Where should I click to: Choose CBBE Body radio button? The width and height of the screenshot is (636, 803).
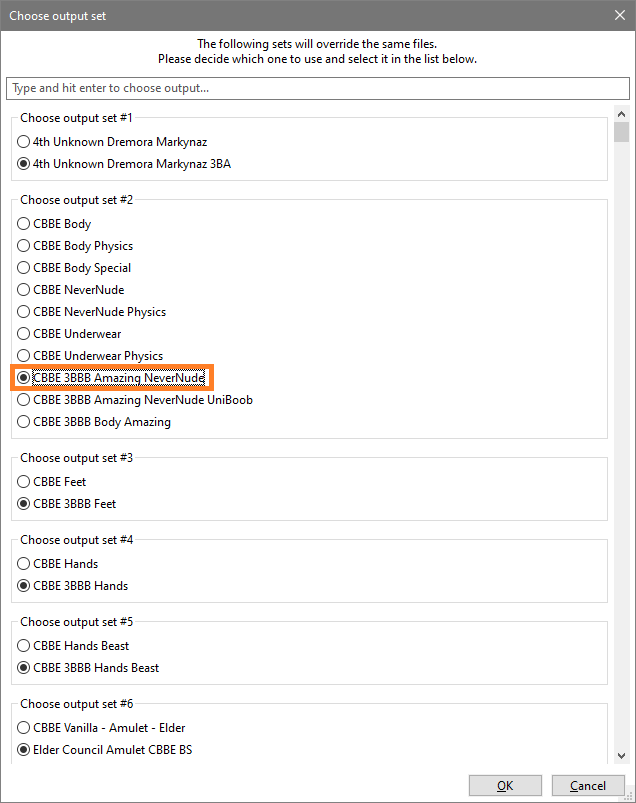[54, 224]
